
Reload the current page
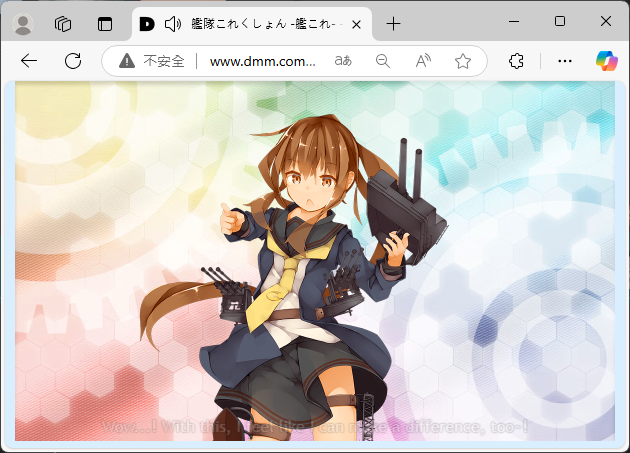click(x=73, y=61)
